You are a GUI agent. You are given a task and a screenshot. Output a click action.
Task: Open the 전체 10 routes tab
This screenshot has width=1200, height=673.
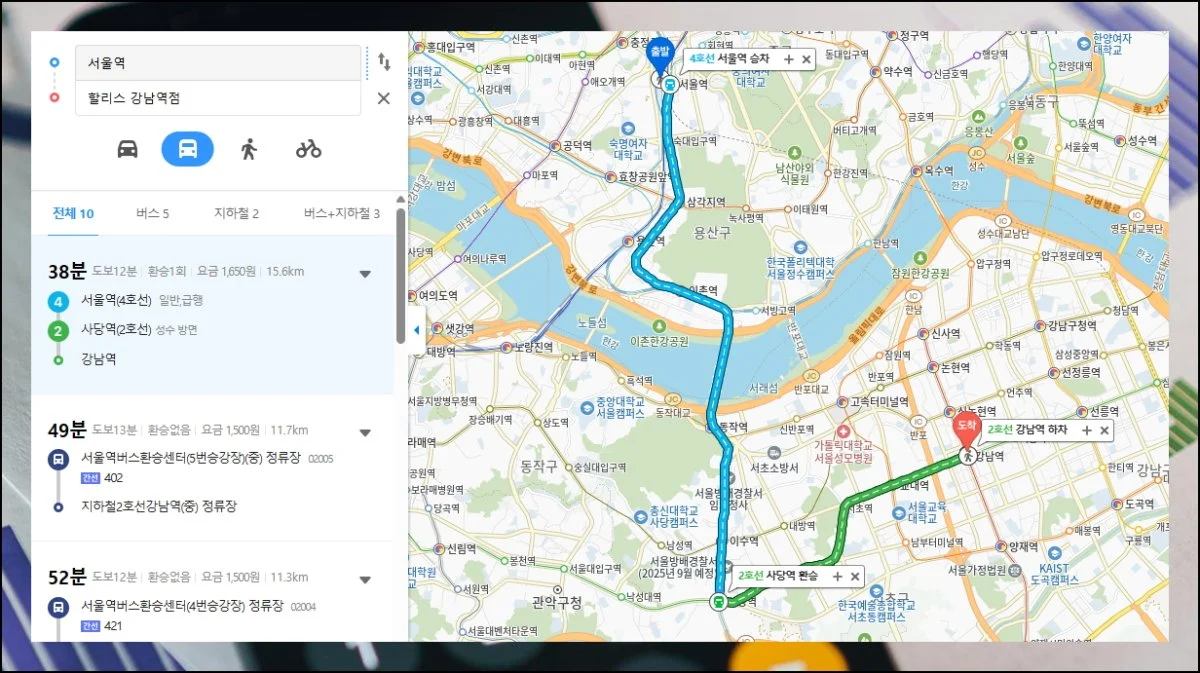73,213
